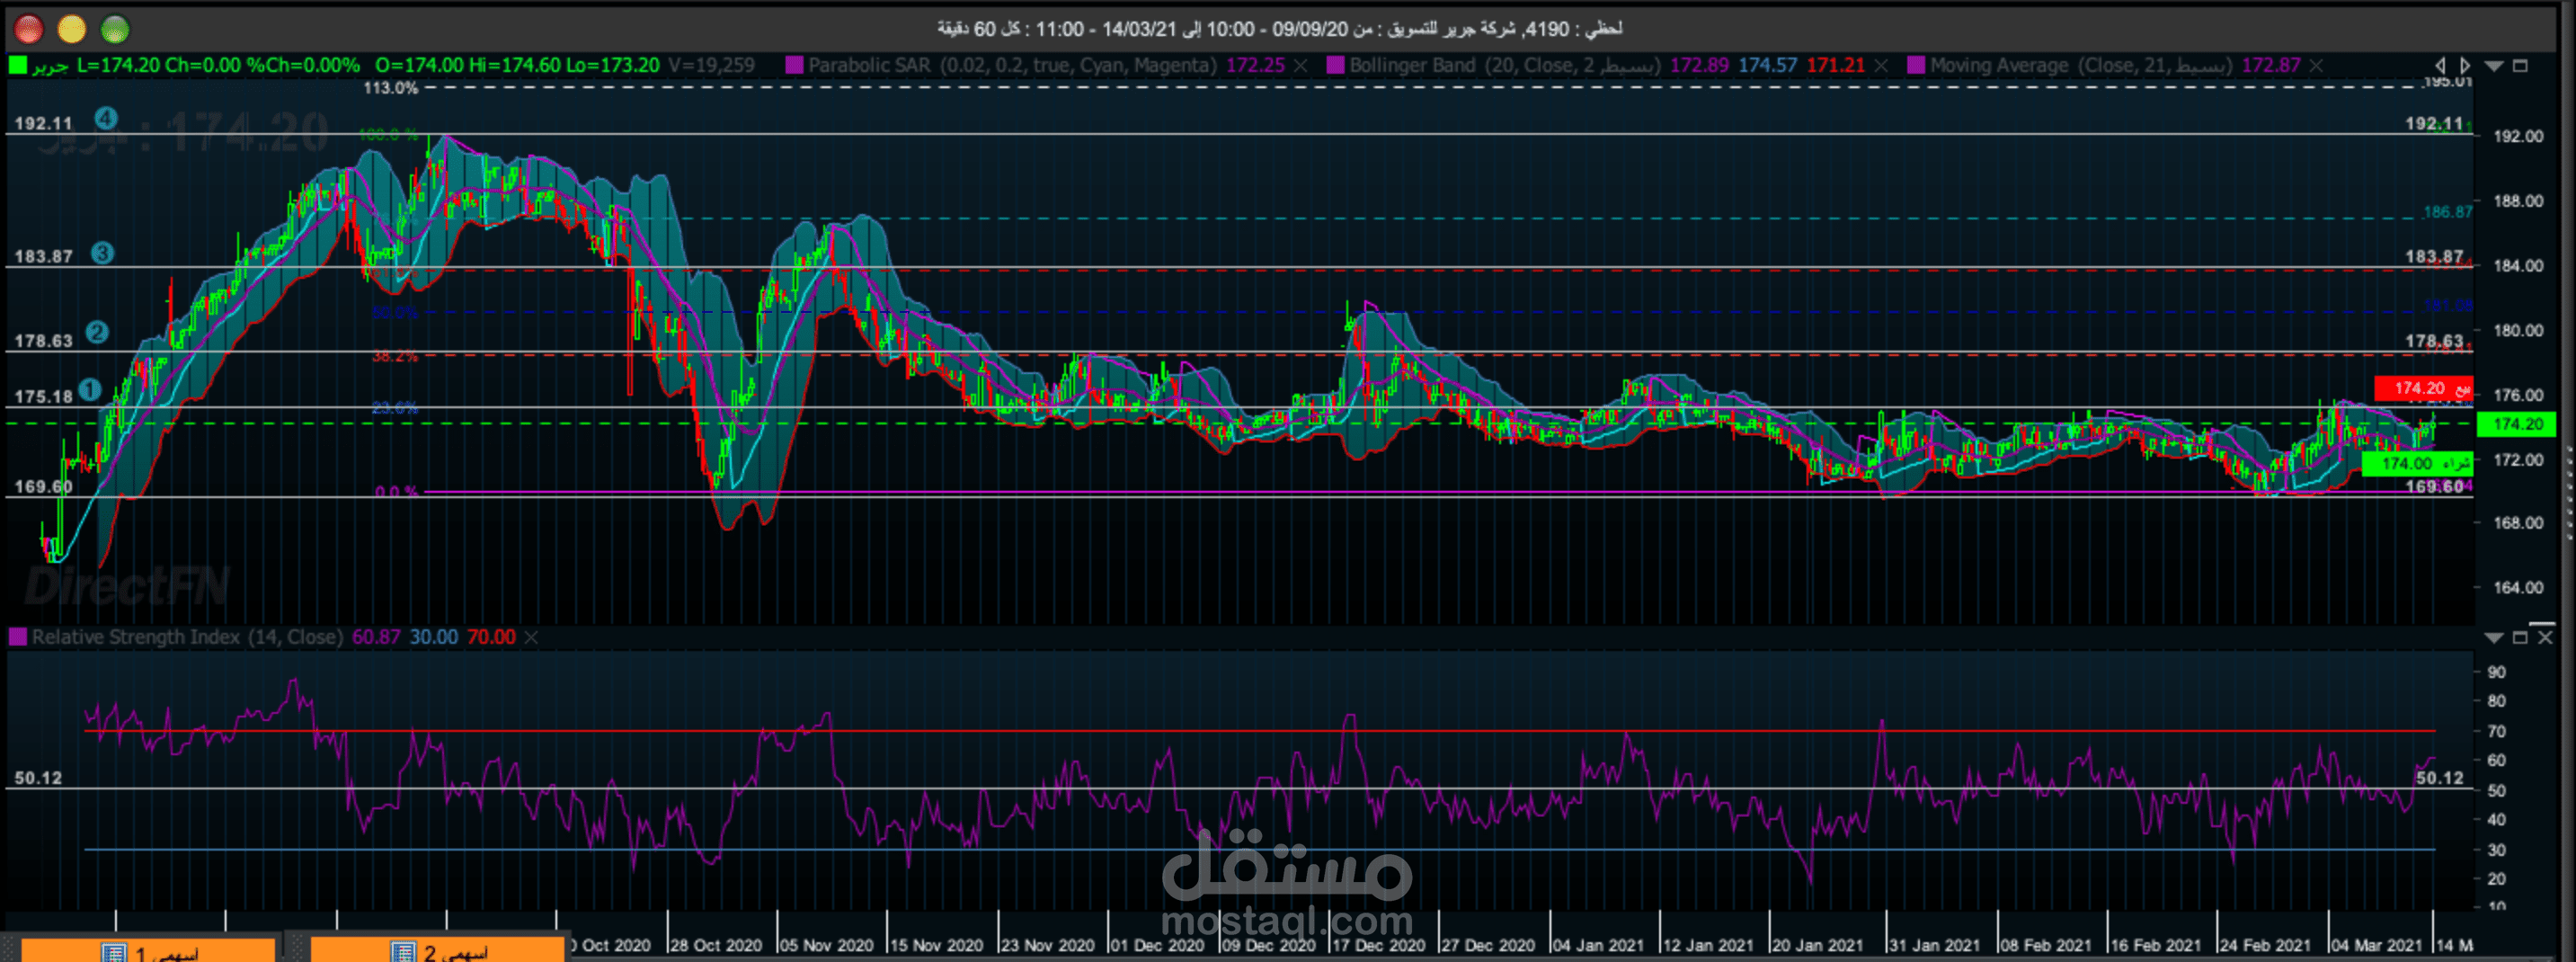Maximize the RSI panel
Viewport: 2576px width, 962px height.
(x=2520, y=637)
